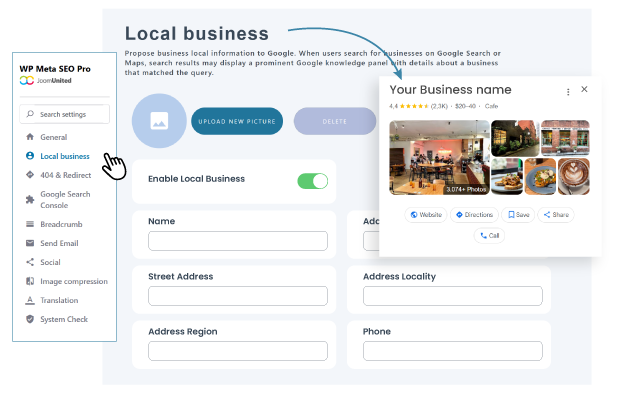The image size is (630, 400).
Task: Click the Website button in business panel
Action: point(426,214)
